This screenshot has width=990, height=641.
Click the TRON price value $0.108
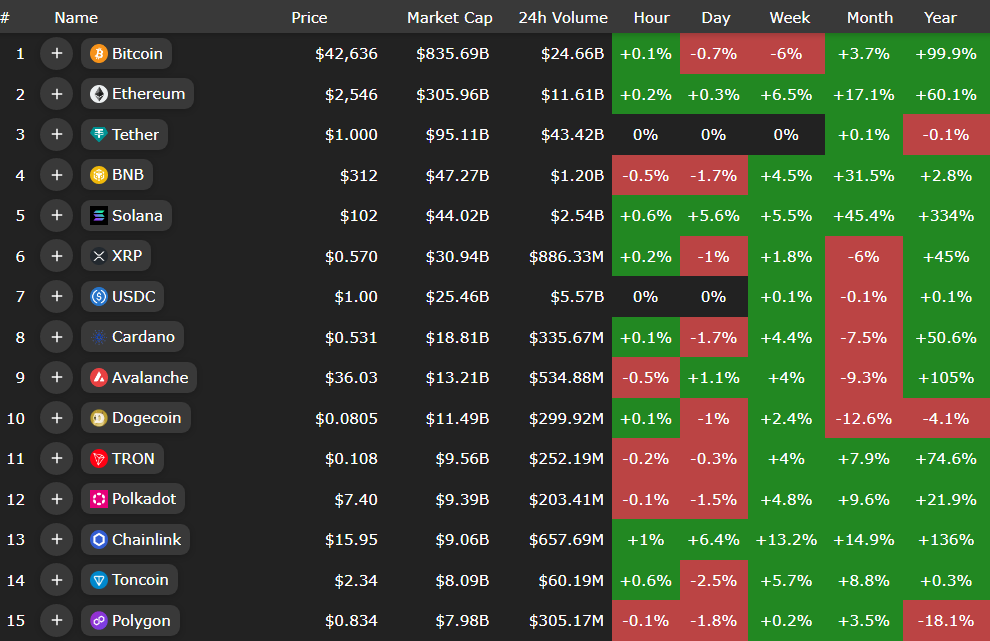[351, 459]
